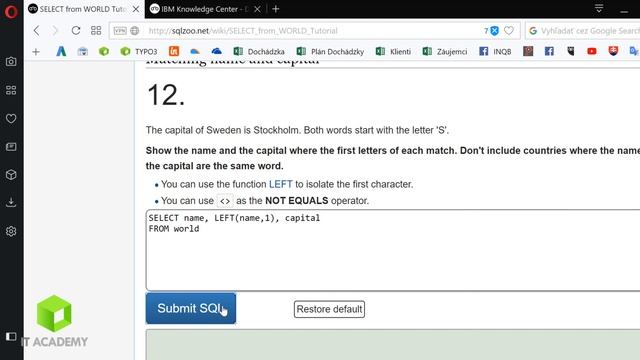Click the '12.' exercise number

tap(166, 95)
